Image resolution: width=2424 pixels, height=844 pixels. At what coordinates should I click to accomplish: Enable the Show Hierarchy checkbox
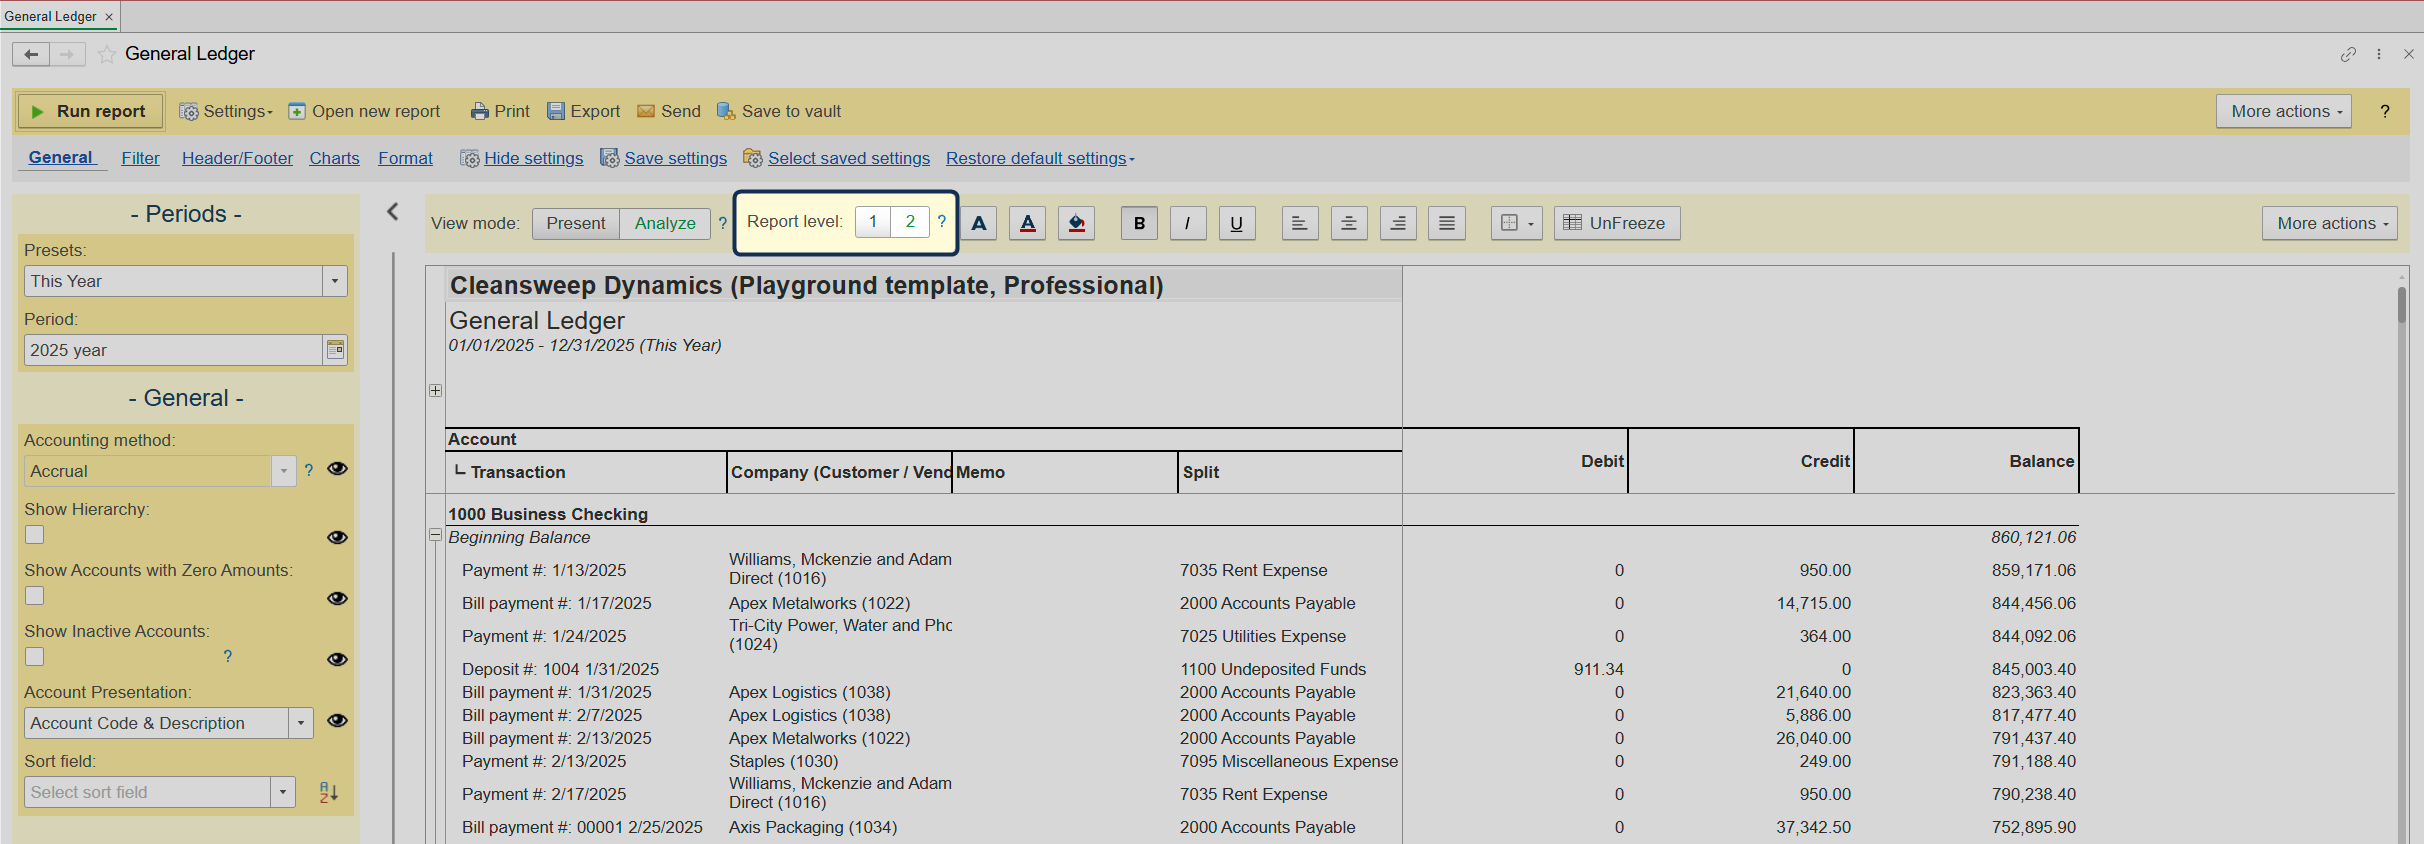35,535
